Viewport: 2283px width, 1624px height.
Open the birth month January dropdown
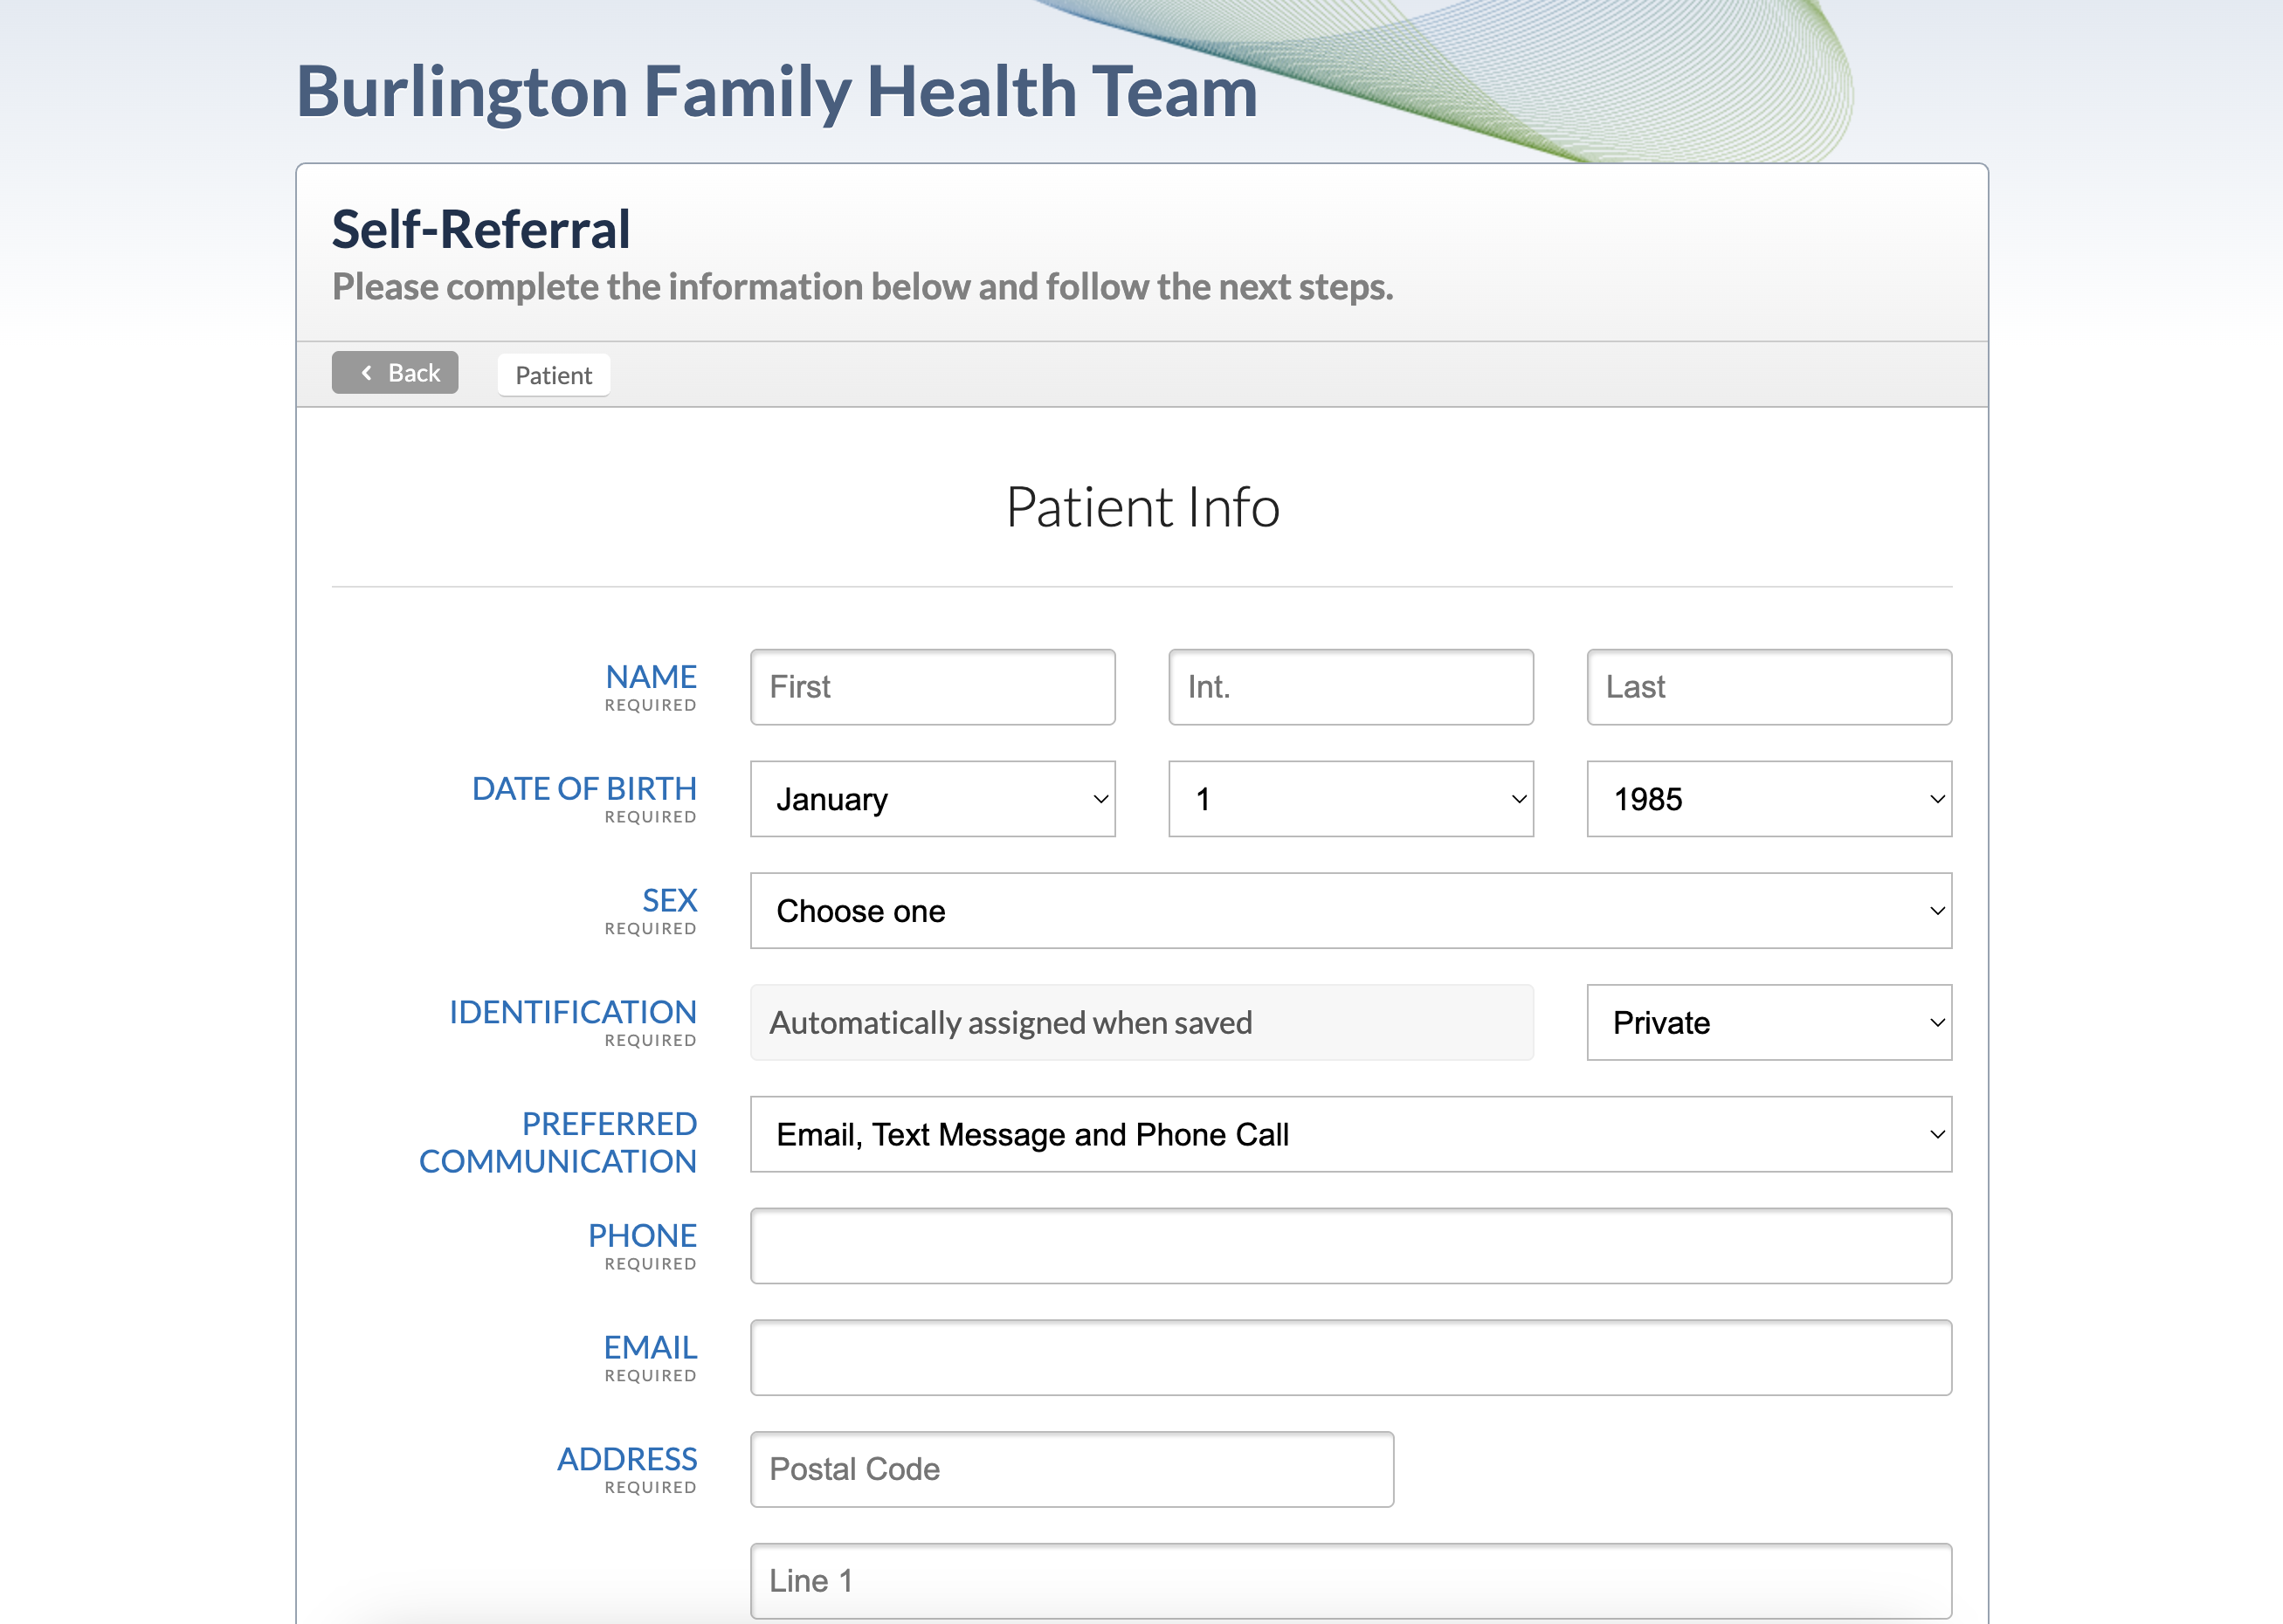click(932, 799)
